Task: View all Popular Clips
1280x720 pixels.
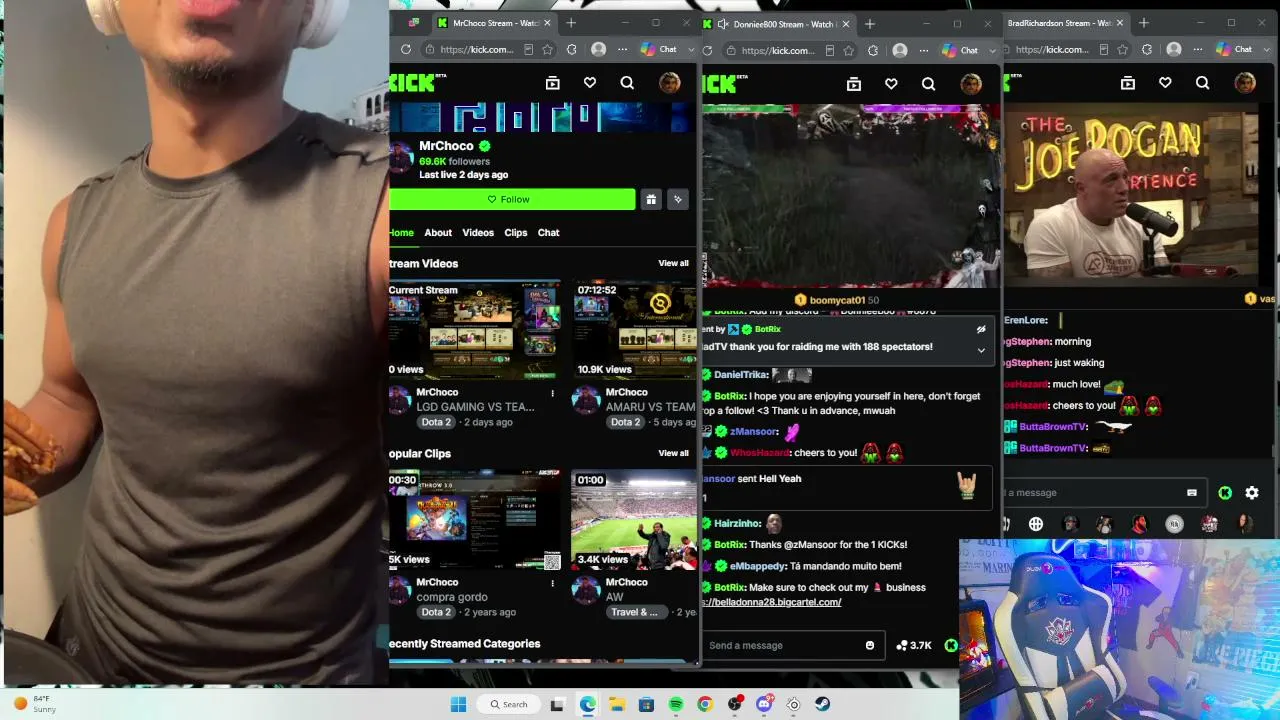Action: 673,453
